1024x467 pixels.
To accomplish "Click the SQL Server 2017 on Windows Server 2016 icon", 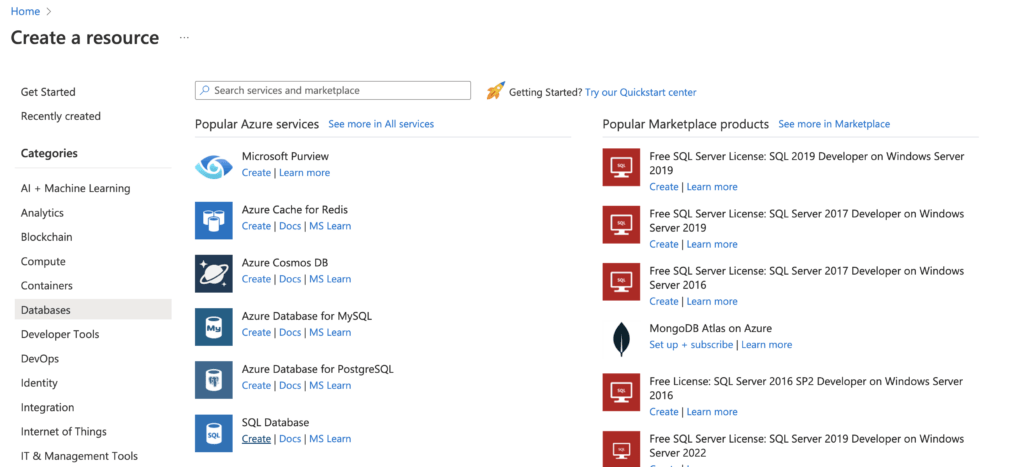I will click(x=621, y=282).
